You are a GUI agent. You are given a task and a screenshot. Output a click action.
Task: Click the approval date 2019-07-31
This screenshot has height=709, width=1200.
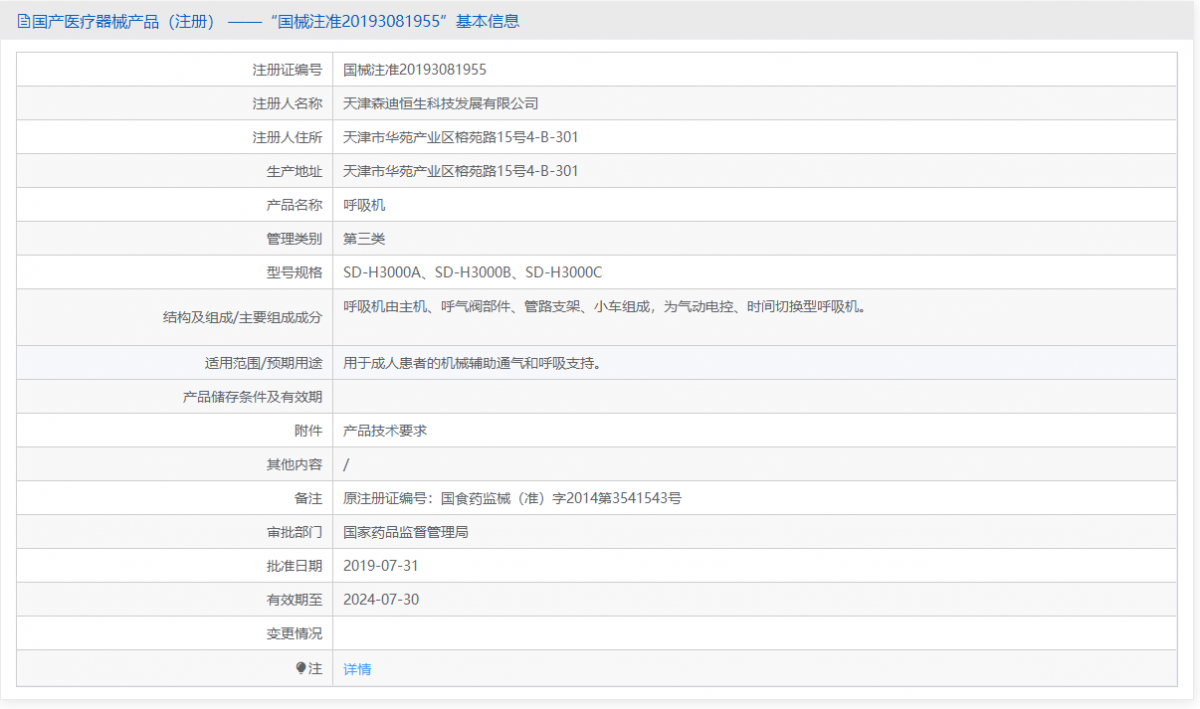coord(381,565)
